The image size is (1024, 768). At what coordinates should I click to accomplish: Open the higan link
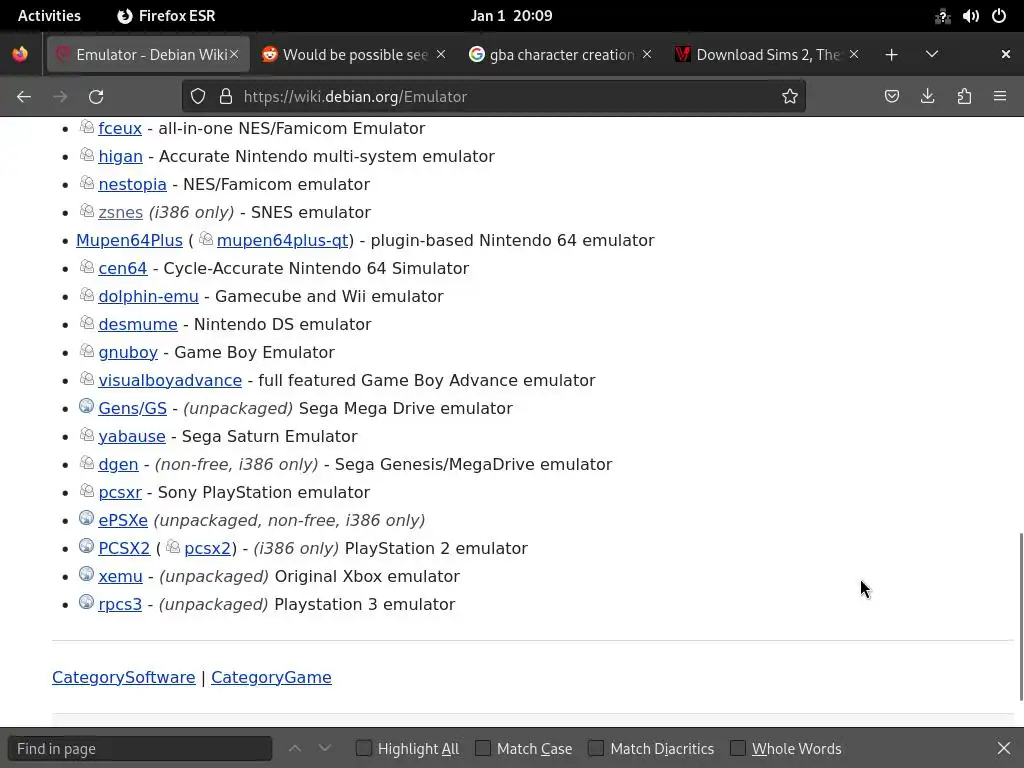(120, 157)
